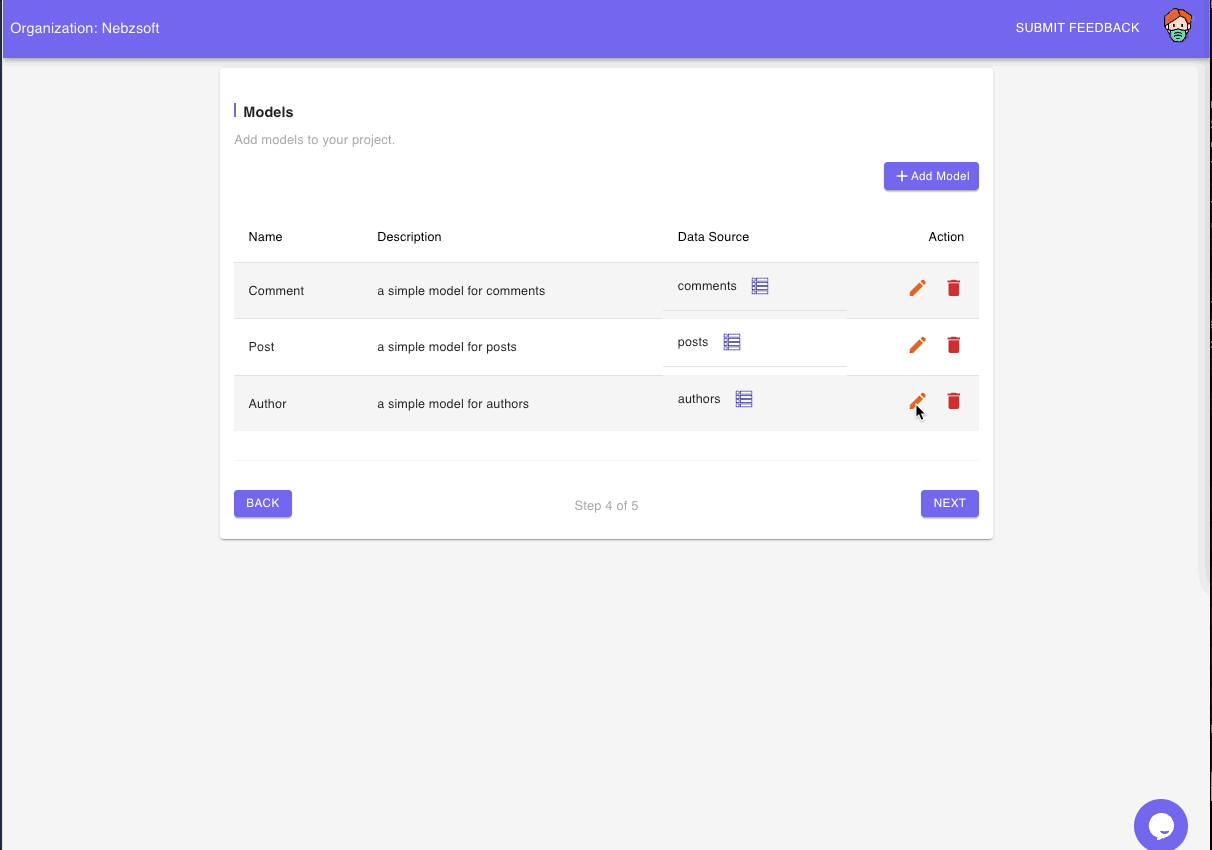Image resolution: width=1212 pixels, height=850 pixels.
Task: Delete the Comment model via trash icon
Action: [x=954, y=288]
